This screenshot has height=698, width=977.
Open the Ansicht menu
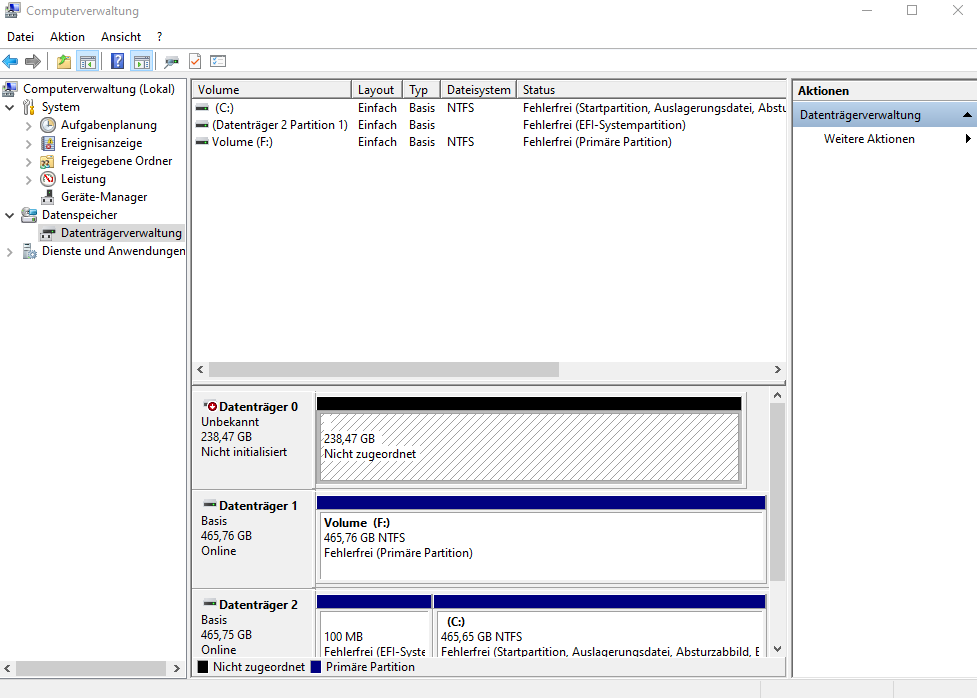click(x=121, y=37)
